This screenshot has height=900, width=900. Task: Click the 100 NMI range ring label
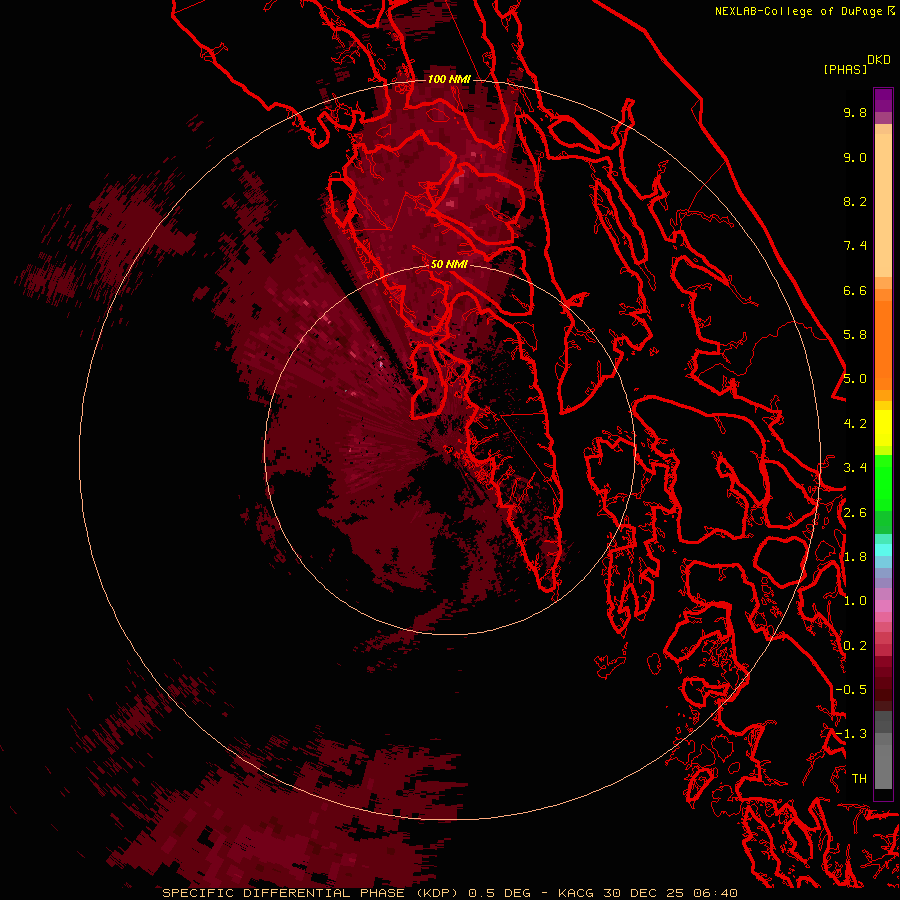(x=449, y=79)
